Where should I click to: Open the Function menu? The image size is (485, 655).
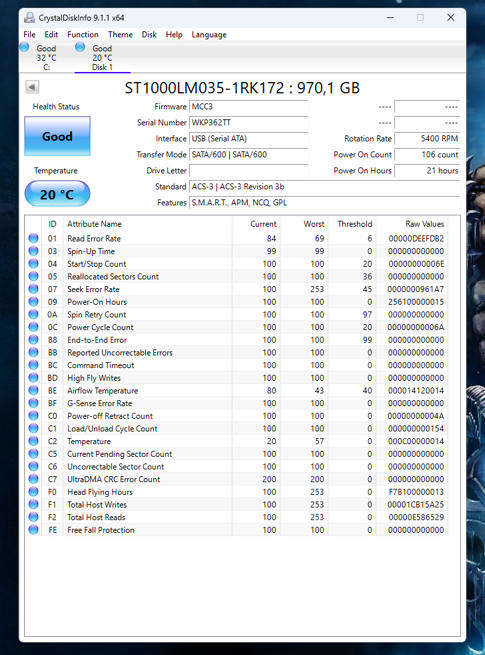click(83, 35)
